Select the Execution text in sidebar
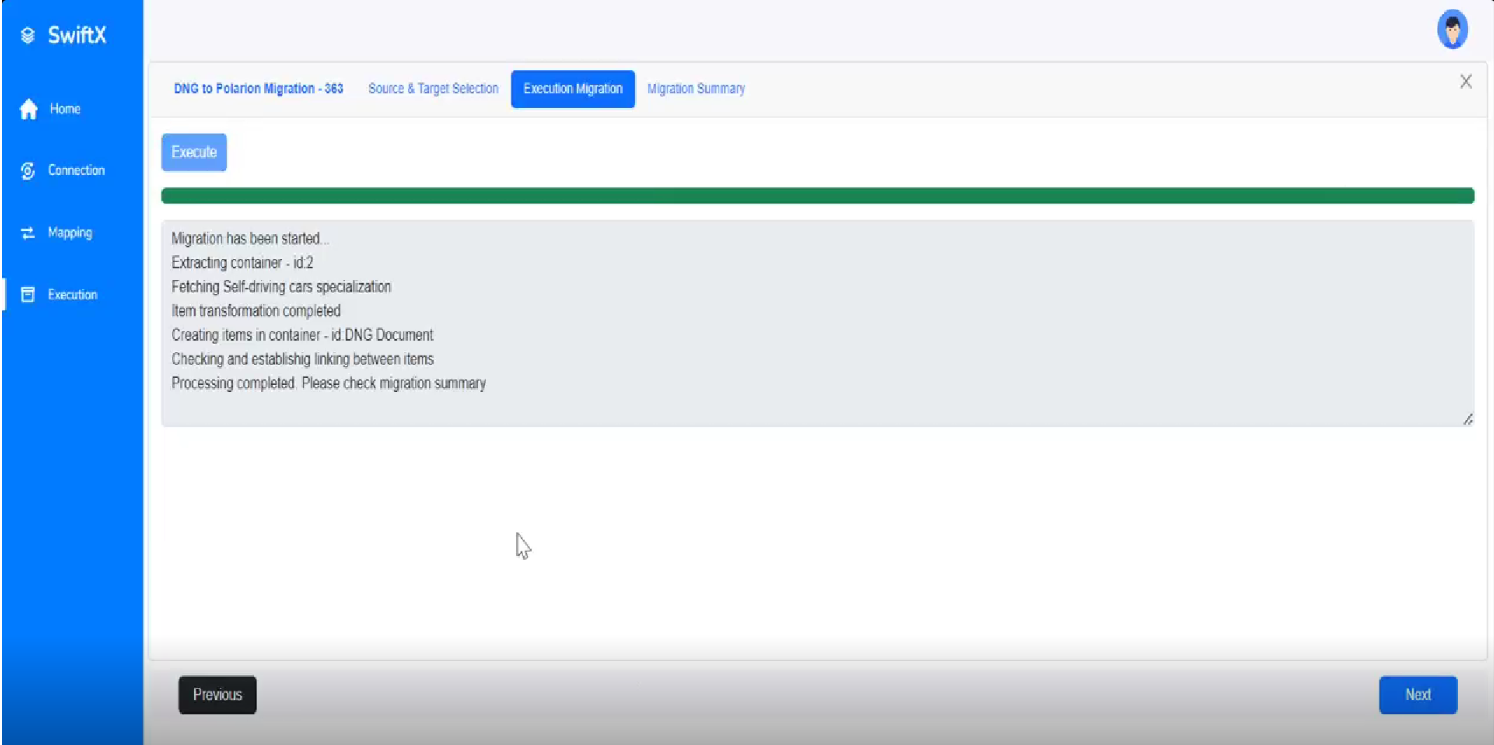The height and width of the screenshot is (745, 1494). tap(73, 295)
